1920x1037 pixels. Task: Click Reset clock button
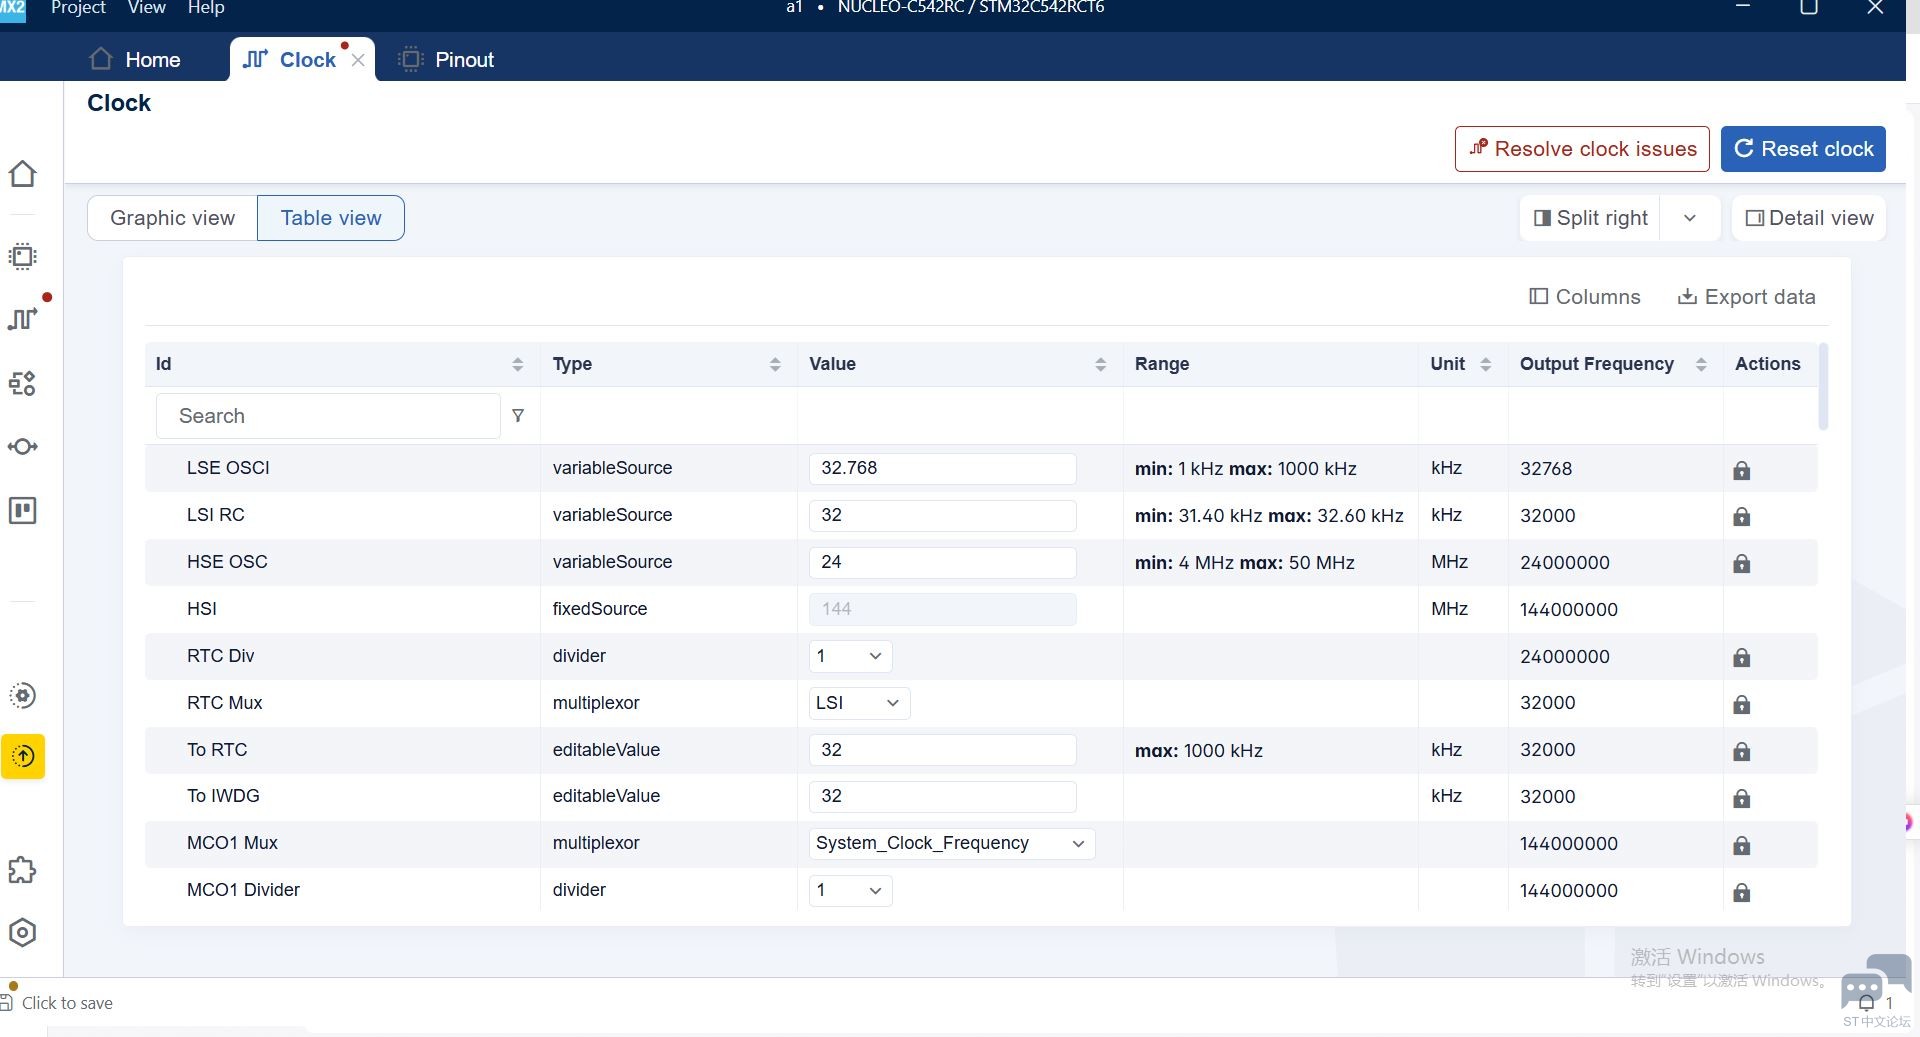(x=1803, y=149)
